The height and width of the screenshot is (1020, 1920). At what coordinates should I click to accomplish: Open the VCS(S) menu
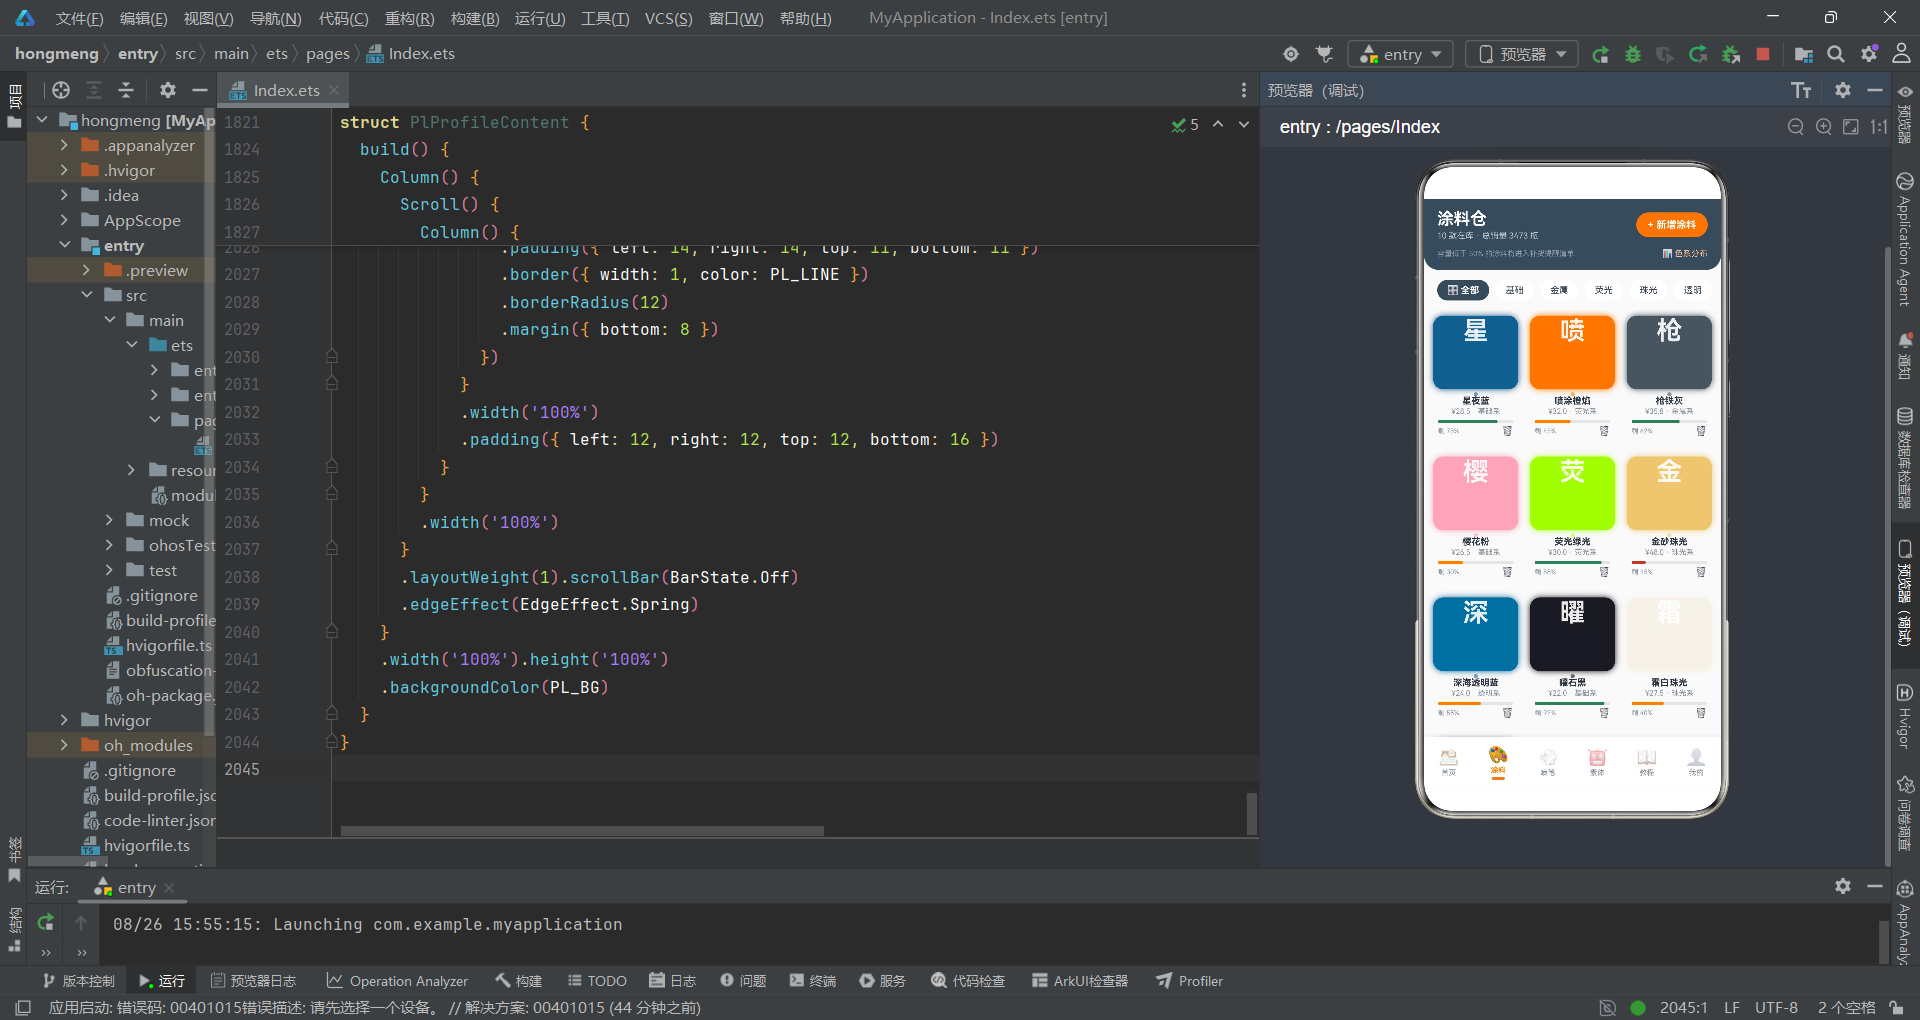[668, 18]
